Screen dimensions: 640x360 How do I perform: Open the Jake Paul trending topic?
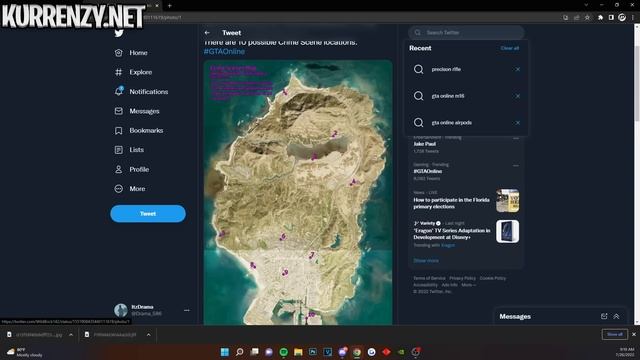click(424, 144)
